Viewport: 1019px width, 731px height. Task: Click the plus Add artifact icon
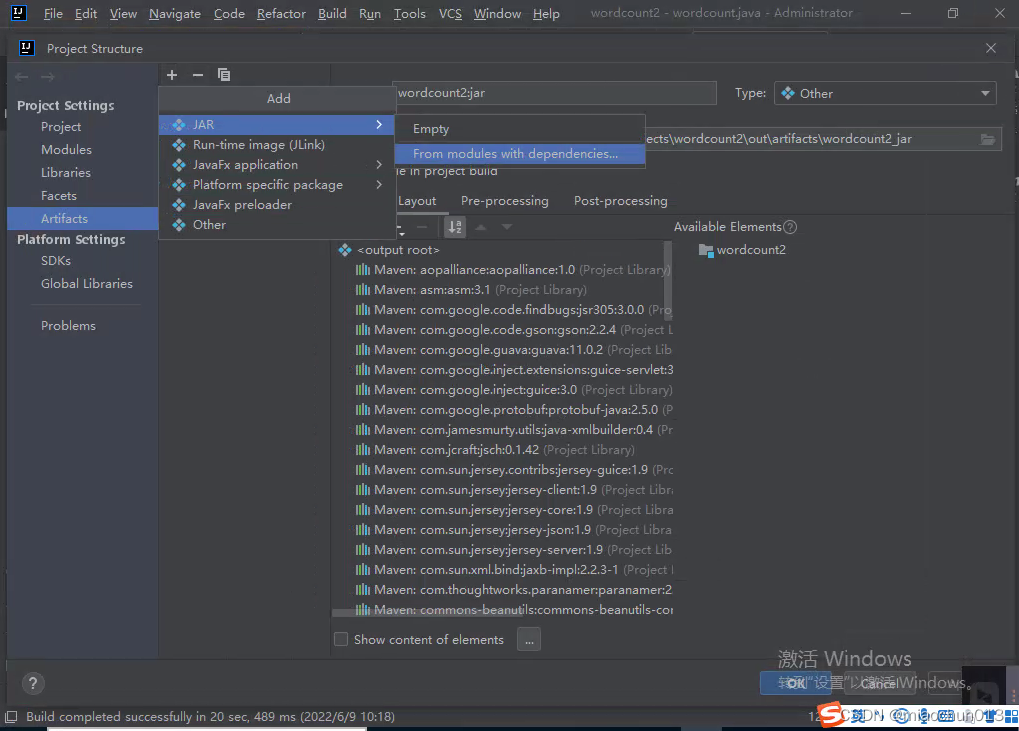172,75
